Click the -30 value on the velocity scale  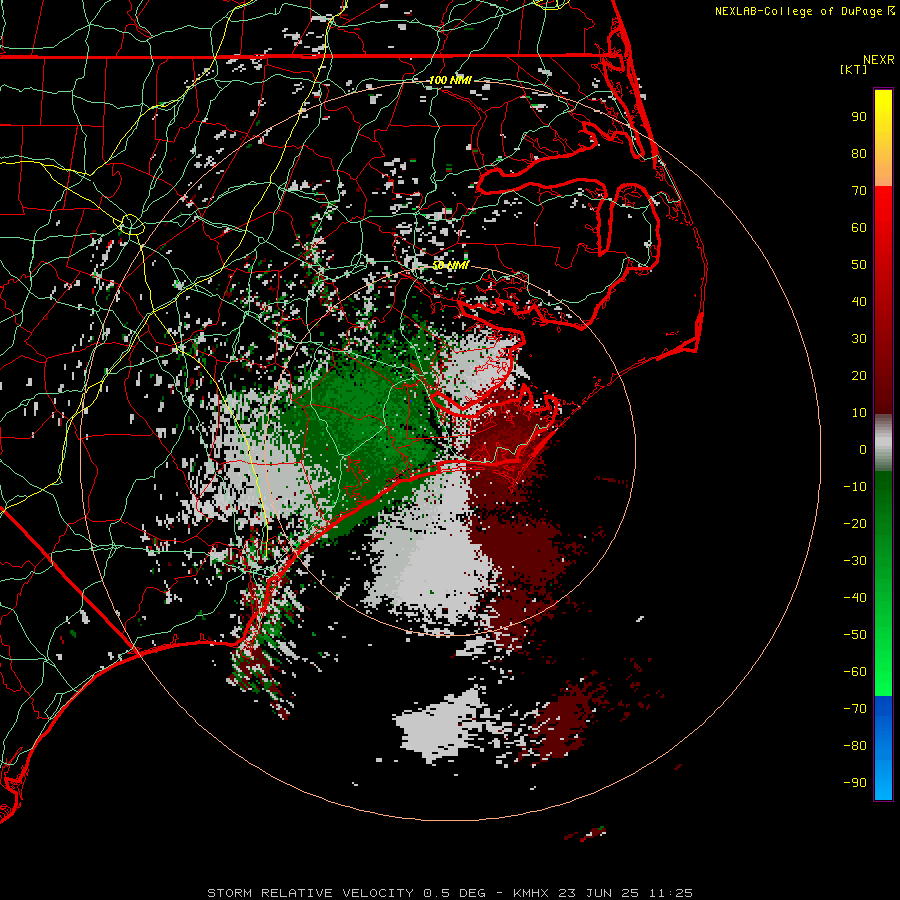tap(855, 561)
